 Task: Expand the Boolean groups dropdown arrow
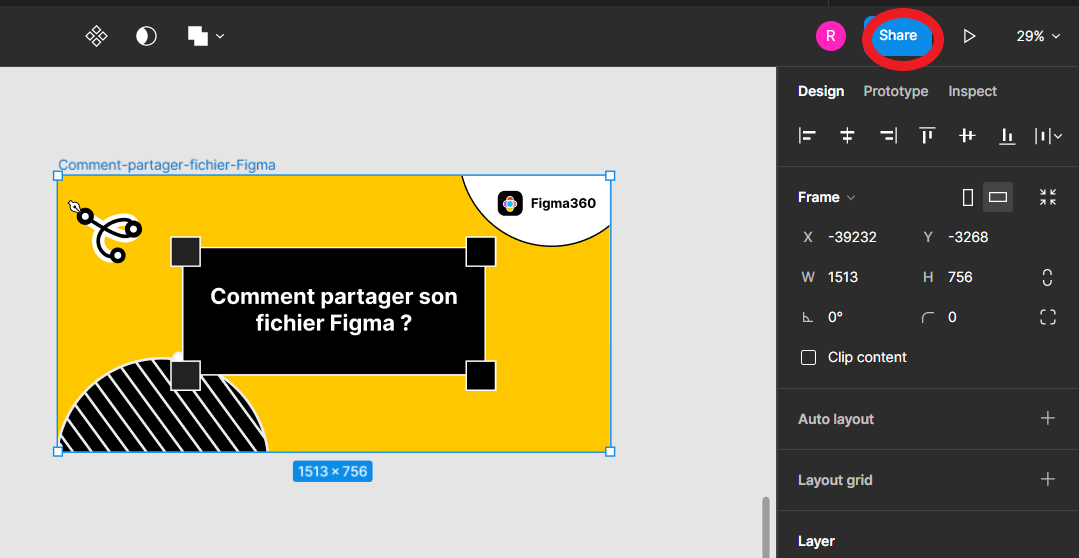pyautogui.click(x=220, y=36)
